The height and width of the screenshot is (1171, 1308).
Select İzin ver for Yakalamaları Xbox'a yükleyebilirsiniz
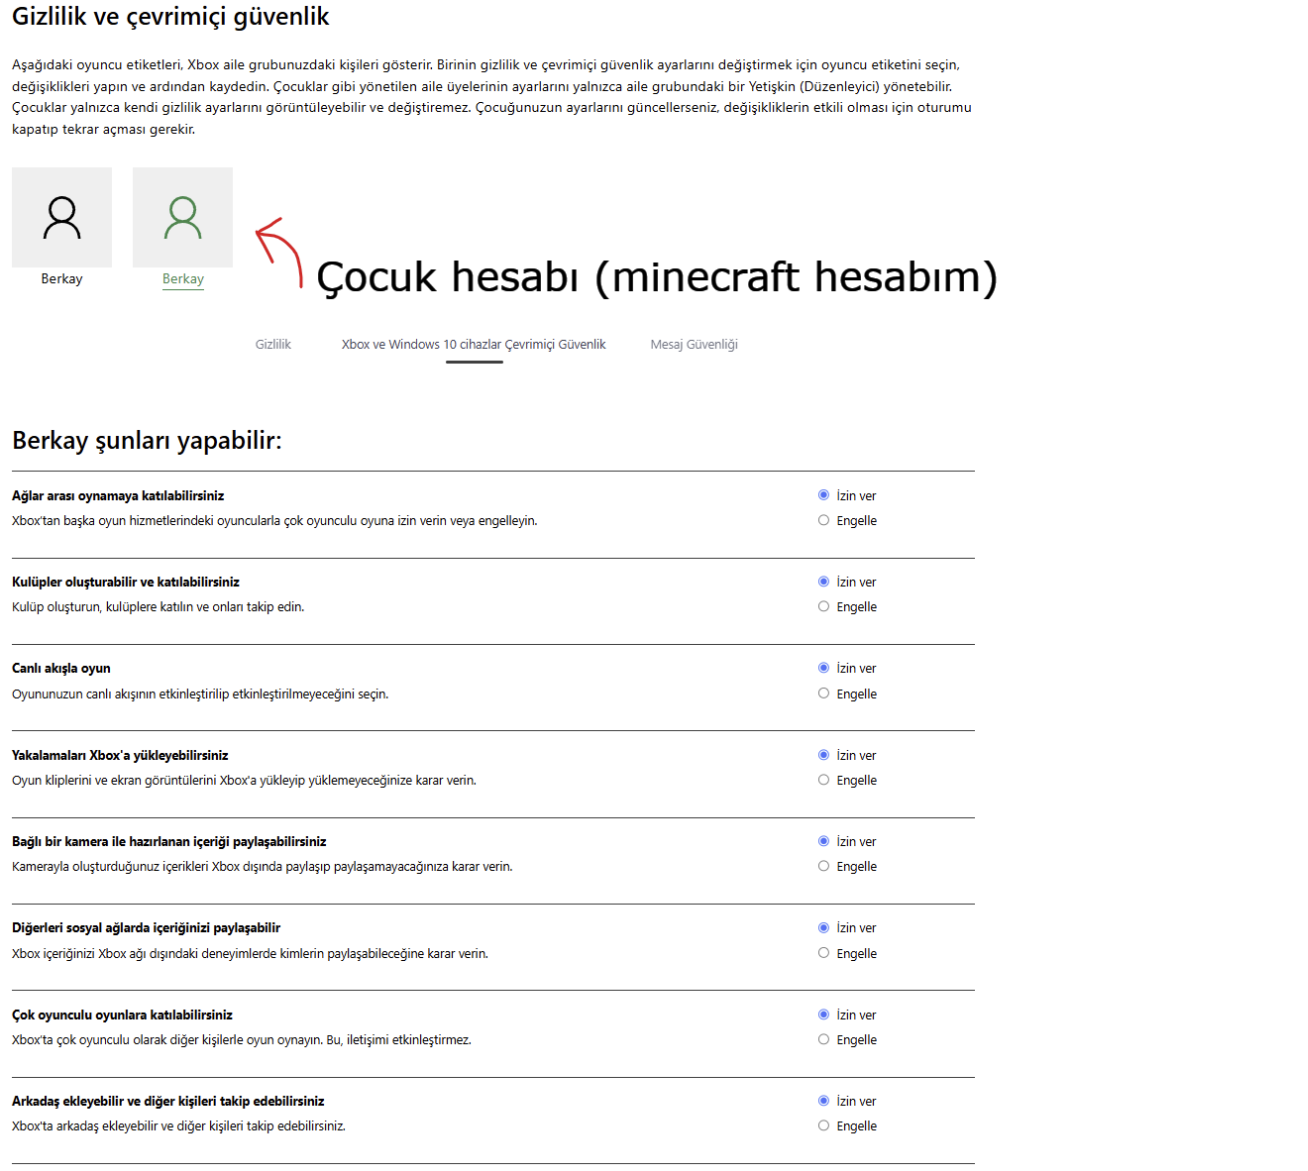824,755
